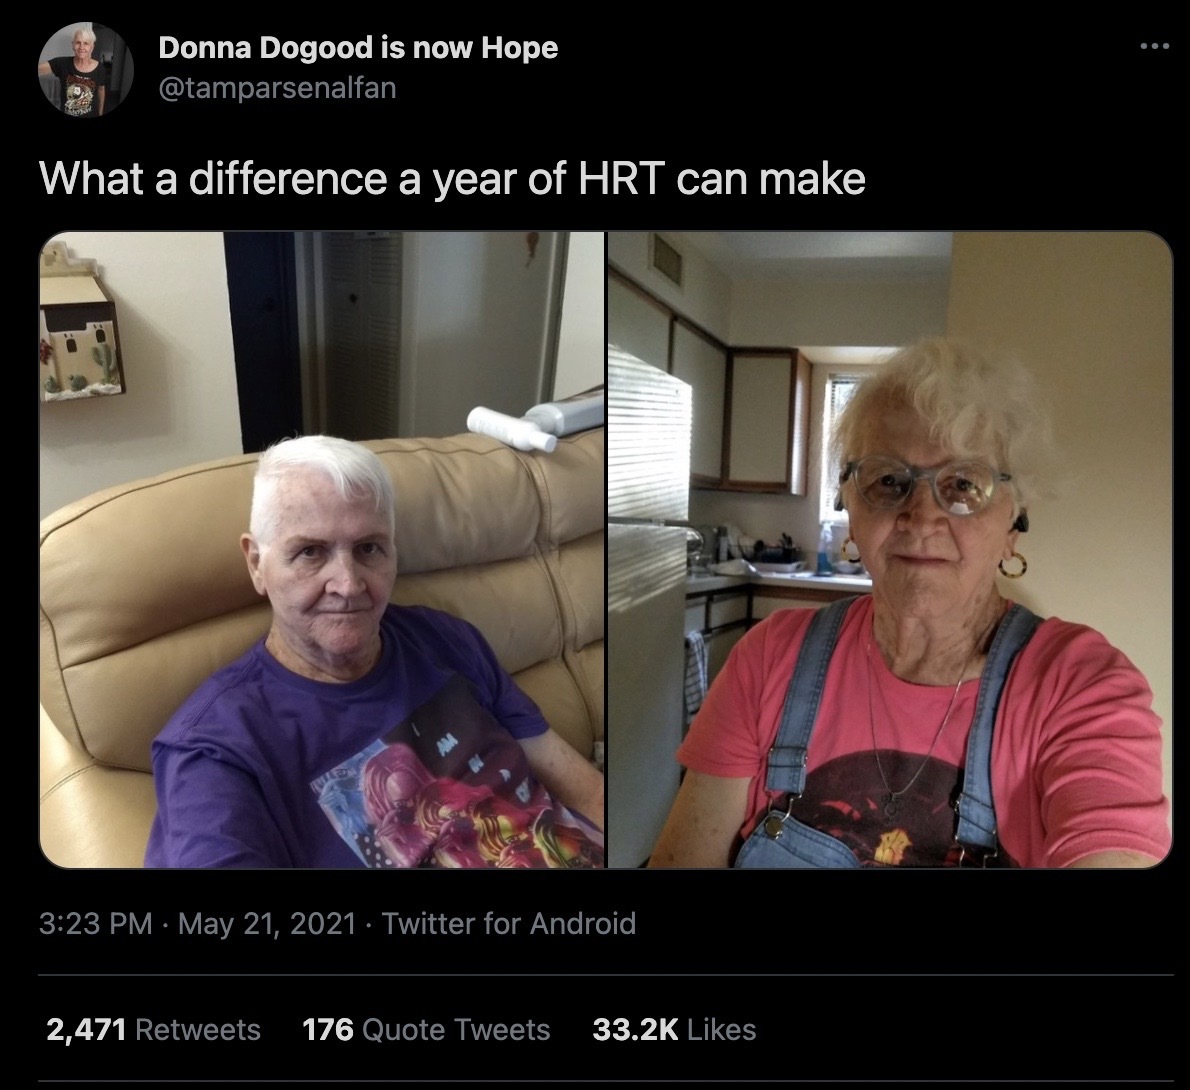
Task: Click the divider between the two photos
Action: point(606,550)
